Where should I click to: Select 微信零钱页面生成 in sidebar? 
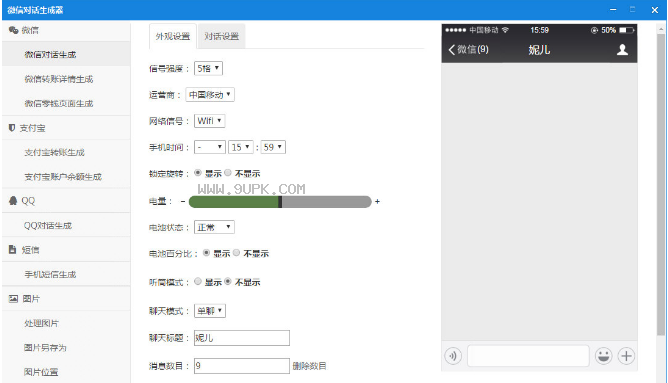click(x=66, y=103)
